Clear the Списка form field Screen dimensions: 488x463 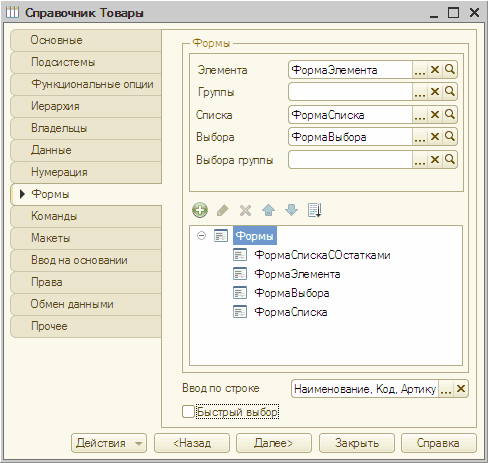pos(435,115)
